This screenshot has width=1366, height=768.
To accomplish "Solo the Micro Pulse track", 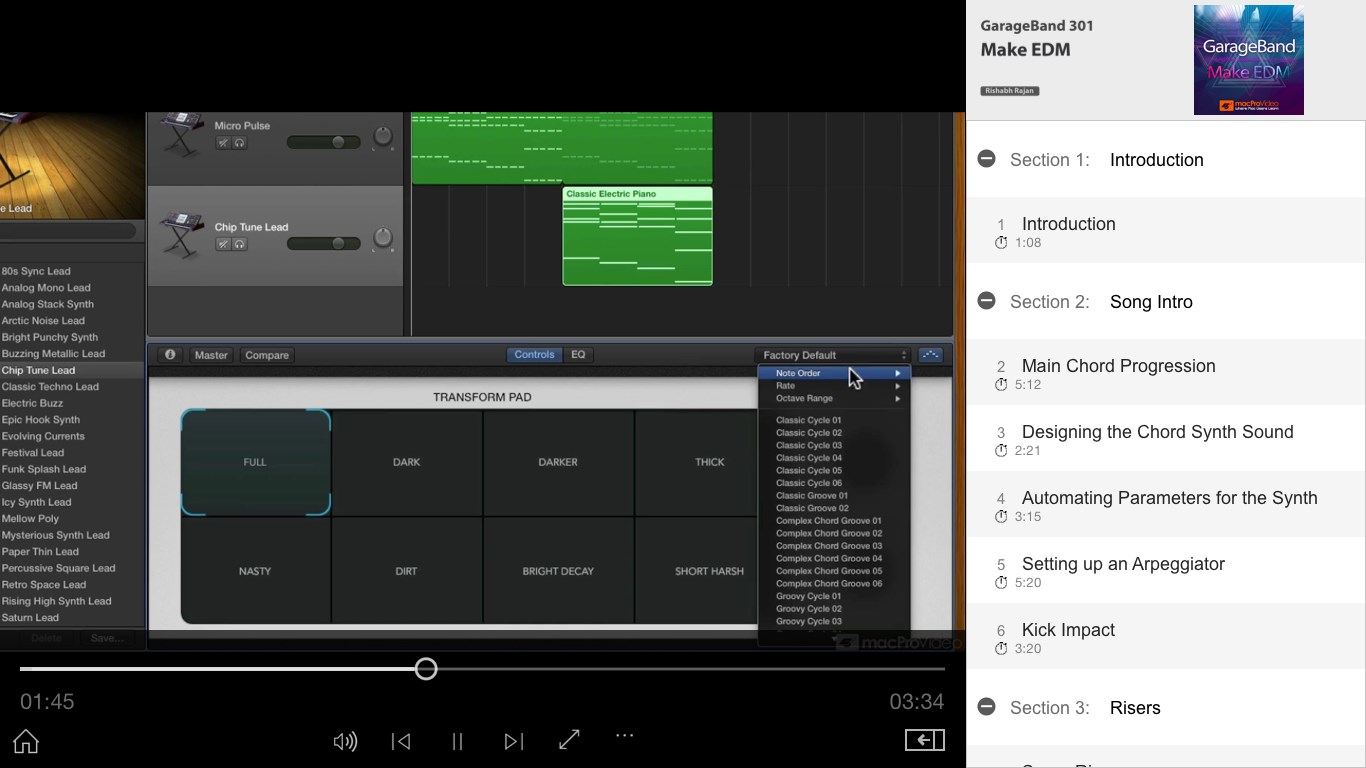I will (240, 142).
